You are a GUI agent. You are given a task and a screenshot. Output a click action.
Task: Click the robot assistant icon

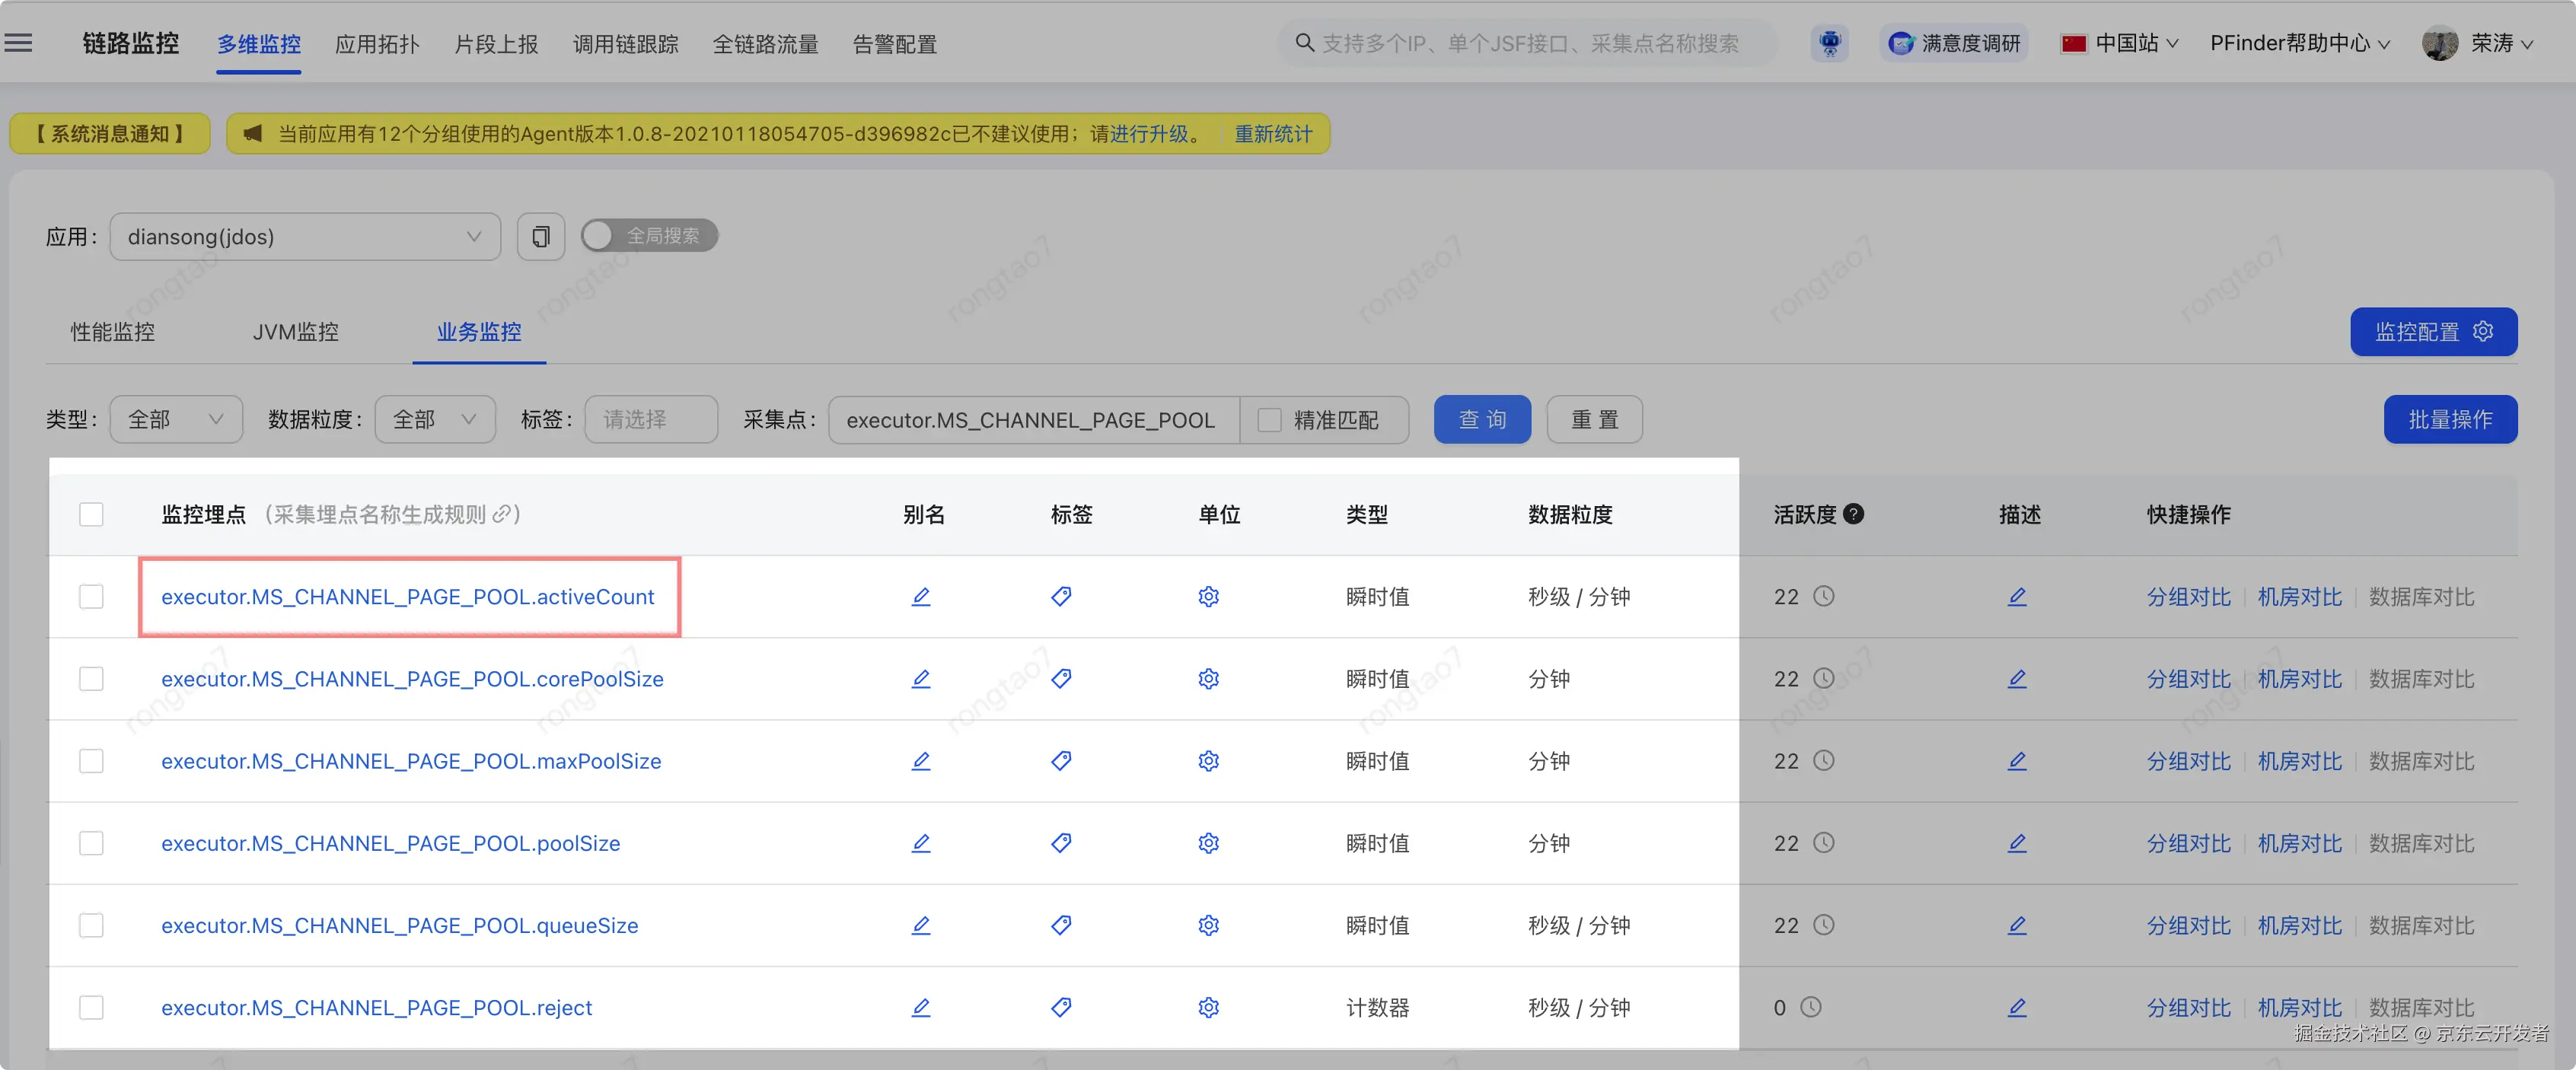(1829, 43)
